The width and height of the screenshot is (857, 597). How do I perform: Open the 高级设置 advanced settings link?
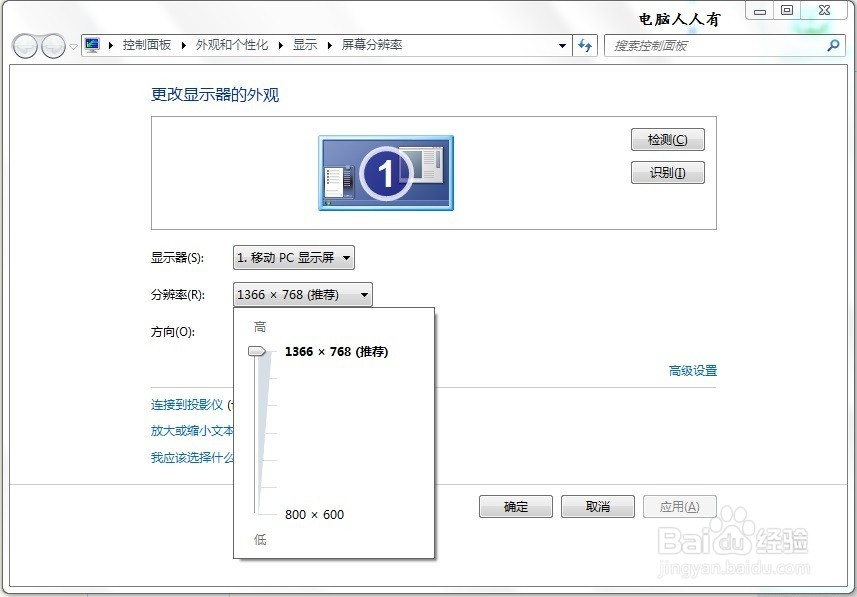[692, 371]
